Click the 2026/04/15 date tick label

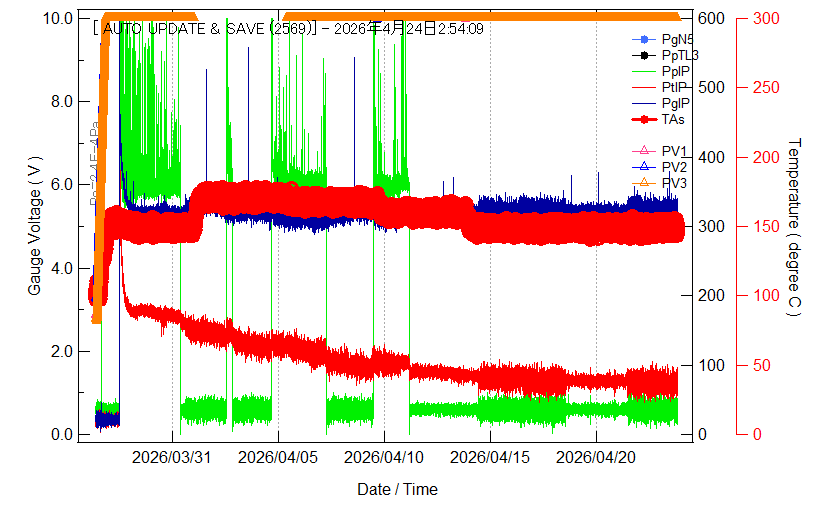[x=490, y=457]
